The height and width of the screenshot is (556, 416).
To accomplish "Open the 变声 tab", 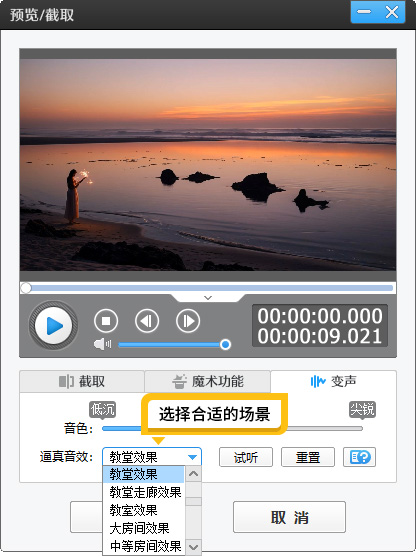I will pos(333,382).
